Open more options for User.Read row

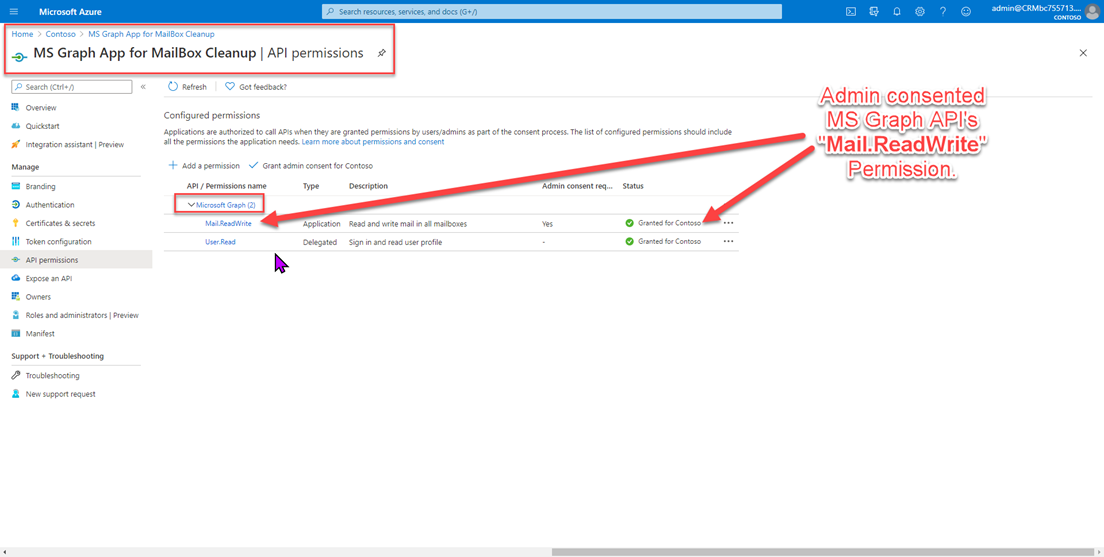coord(728,241)
